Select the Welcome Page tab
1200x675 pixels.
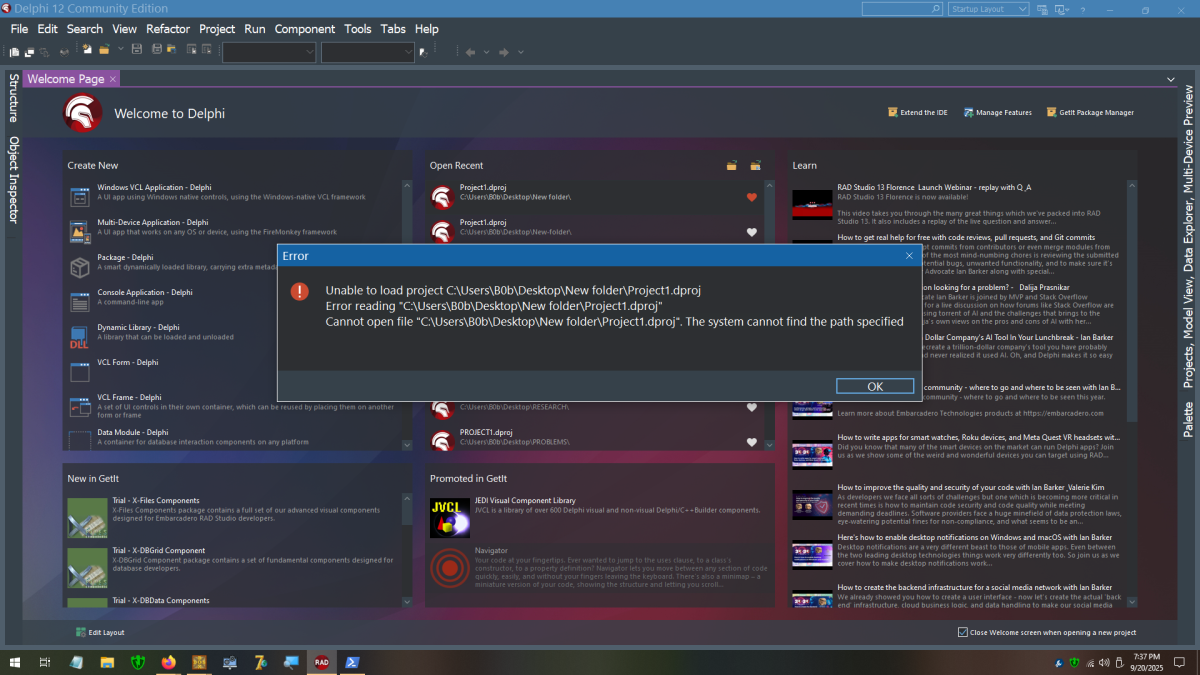coord(65,79)
